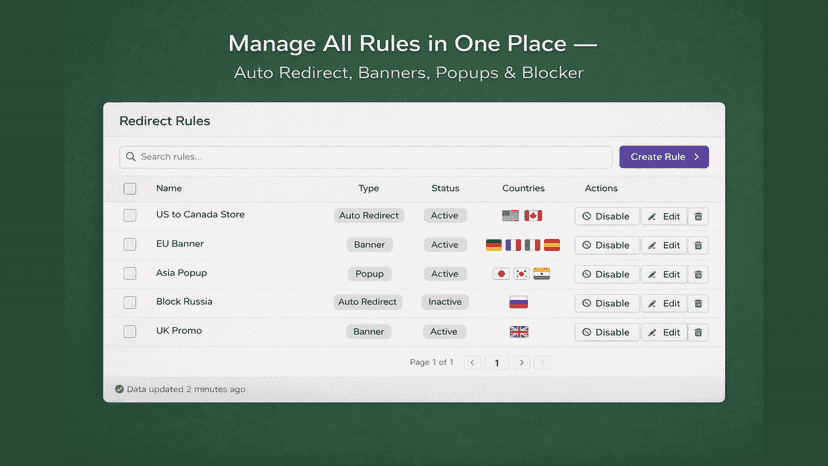Click the 'Block Russia' rule name
This screenshot has width=828, height=466.
click(184, 301)
